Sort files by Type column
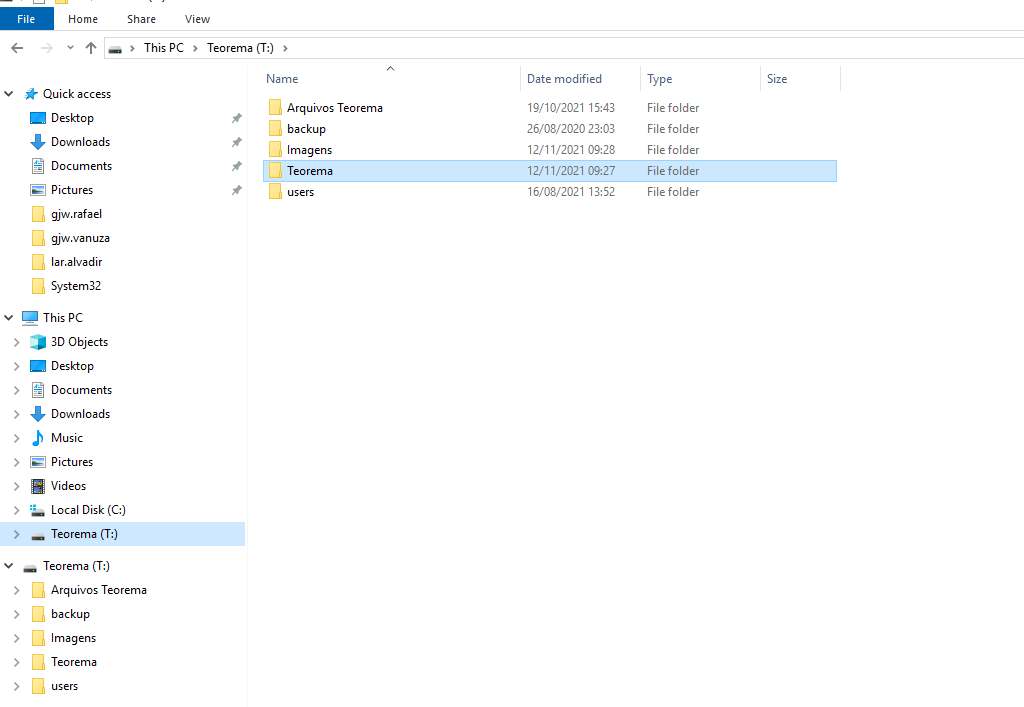 click(x=660, y=79)
